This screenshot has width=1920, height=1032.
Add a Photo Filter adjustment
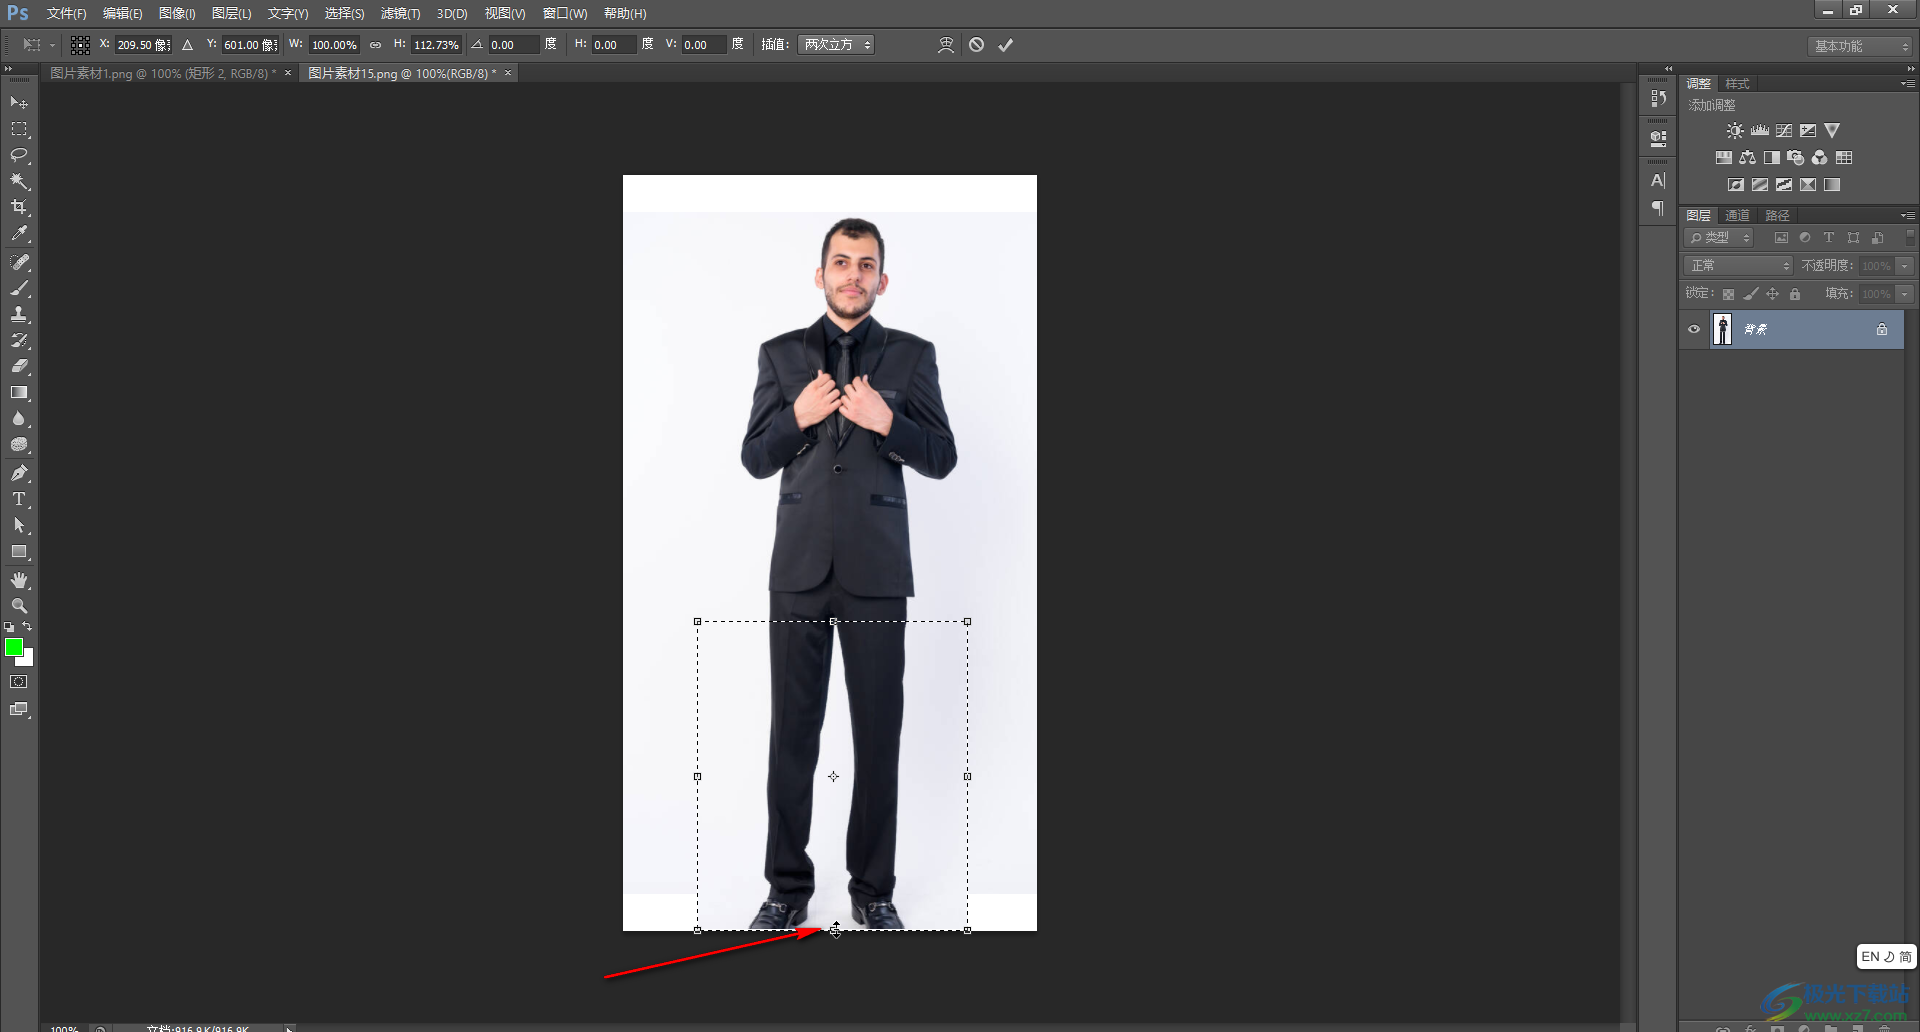(1796, 158)
